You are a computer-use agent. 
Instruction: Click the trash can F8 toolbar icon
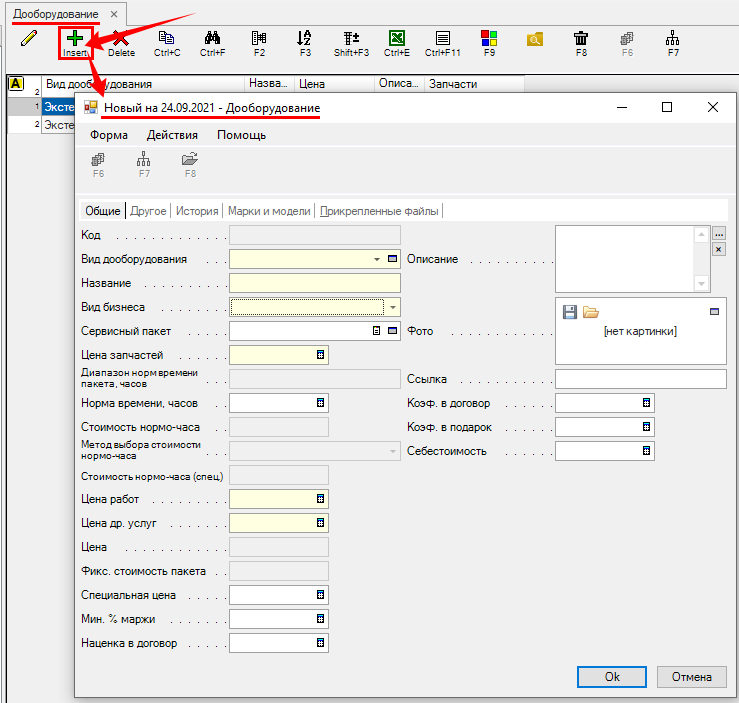(x=581, y=40)
